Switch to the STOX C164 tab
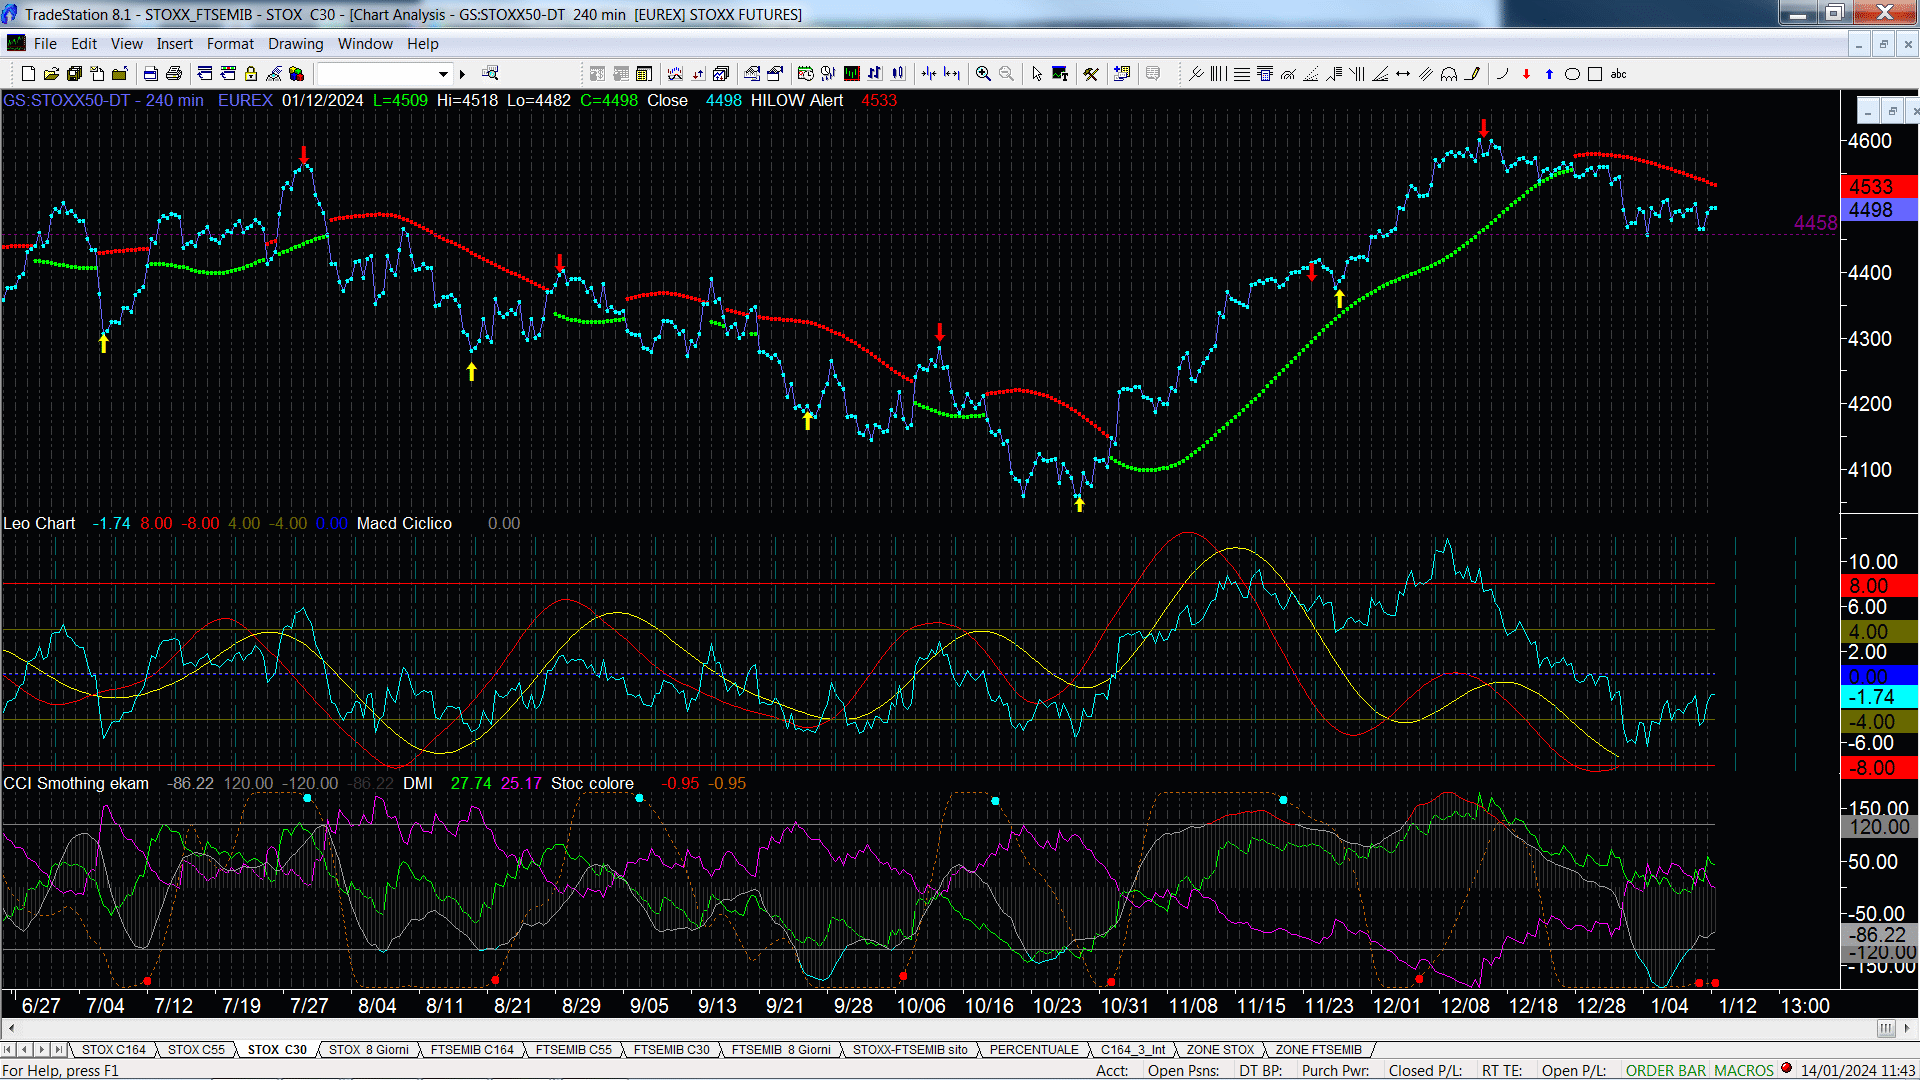Screen dimensions: 1920x1080 [114, 1050]
